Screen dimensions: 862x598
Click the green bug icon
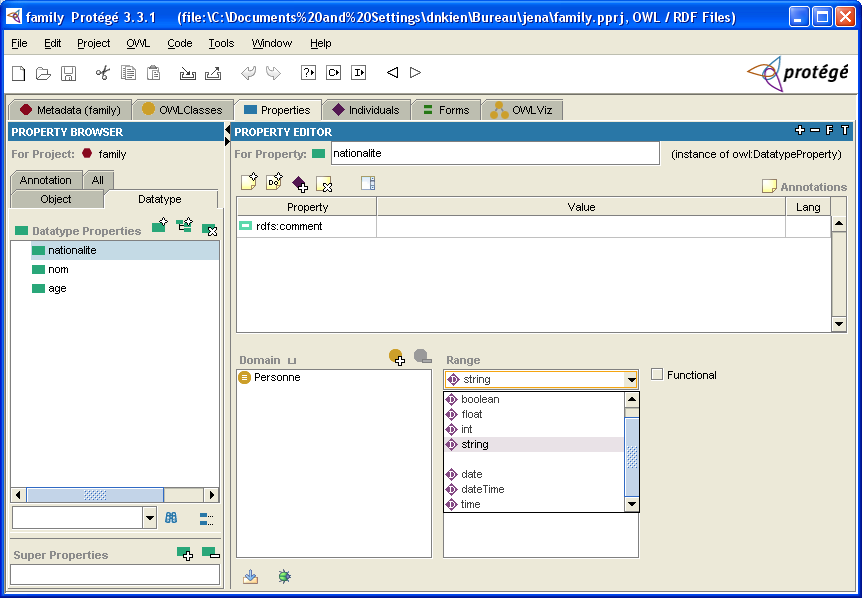[x=284, y=576]
